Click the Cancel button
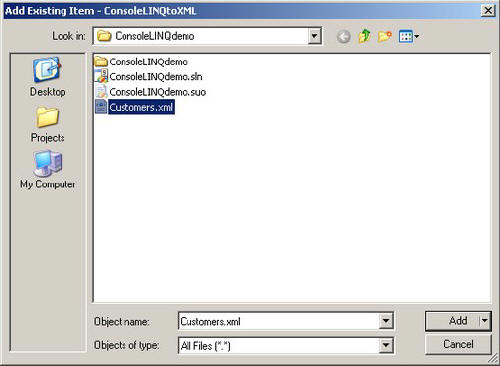This screenshot has width=500, height=366. [x=458, y=344]
